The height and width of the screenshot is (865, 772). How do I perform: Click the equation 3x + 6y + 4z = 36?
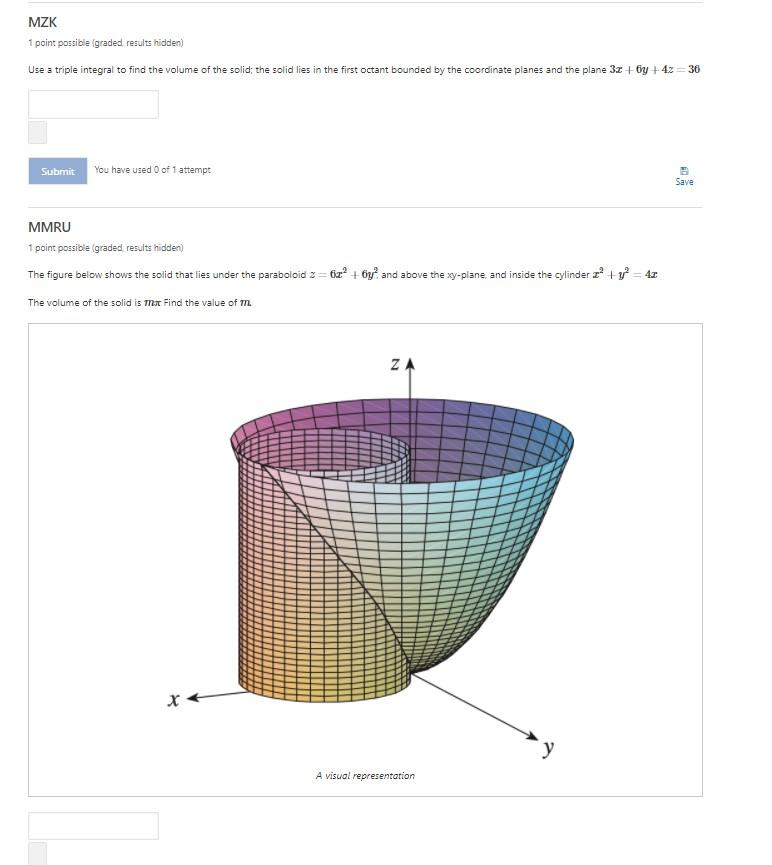(x=654, y=69)
